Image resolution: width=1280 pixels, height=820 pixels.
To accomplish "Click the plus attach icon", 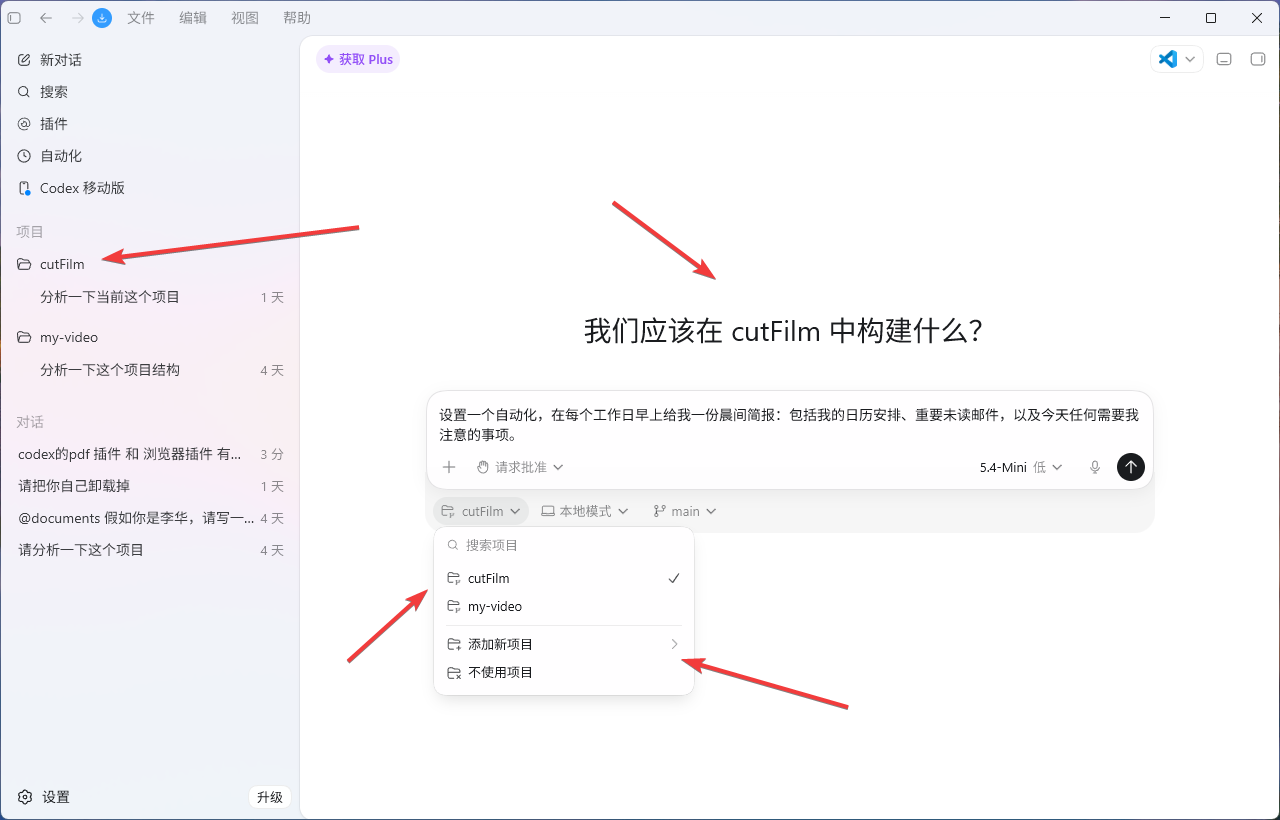I will [449, 467].
